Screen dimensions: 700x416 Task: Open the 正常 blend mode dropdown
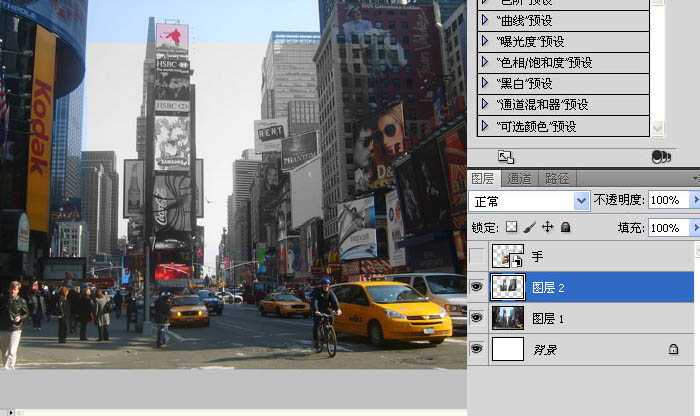582,201
